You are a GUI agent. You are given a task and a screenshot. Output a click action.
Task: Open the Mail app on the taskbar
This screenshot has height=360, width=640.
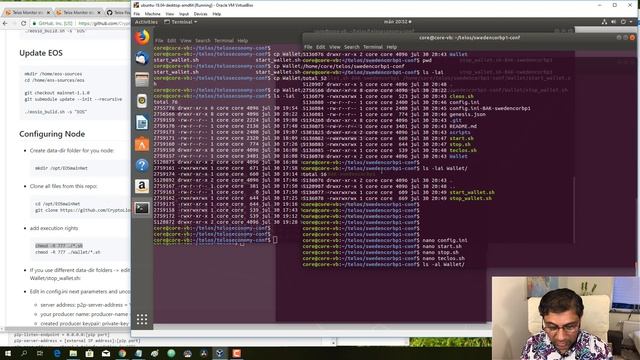coord(106,353)
